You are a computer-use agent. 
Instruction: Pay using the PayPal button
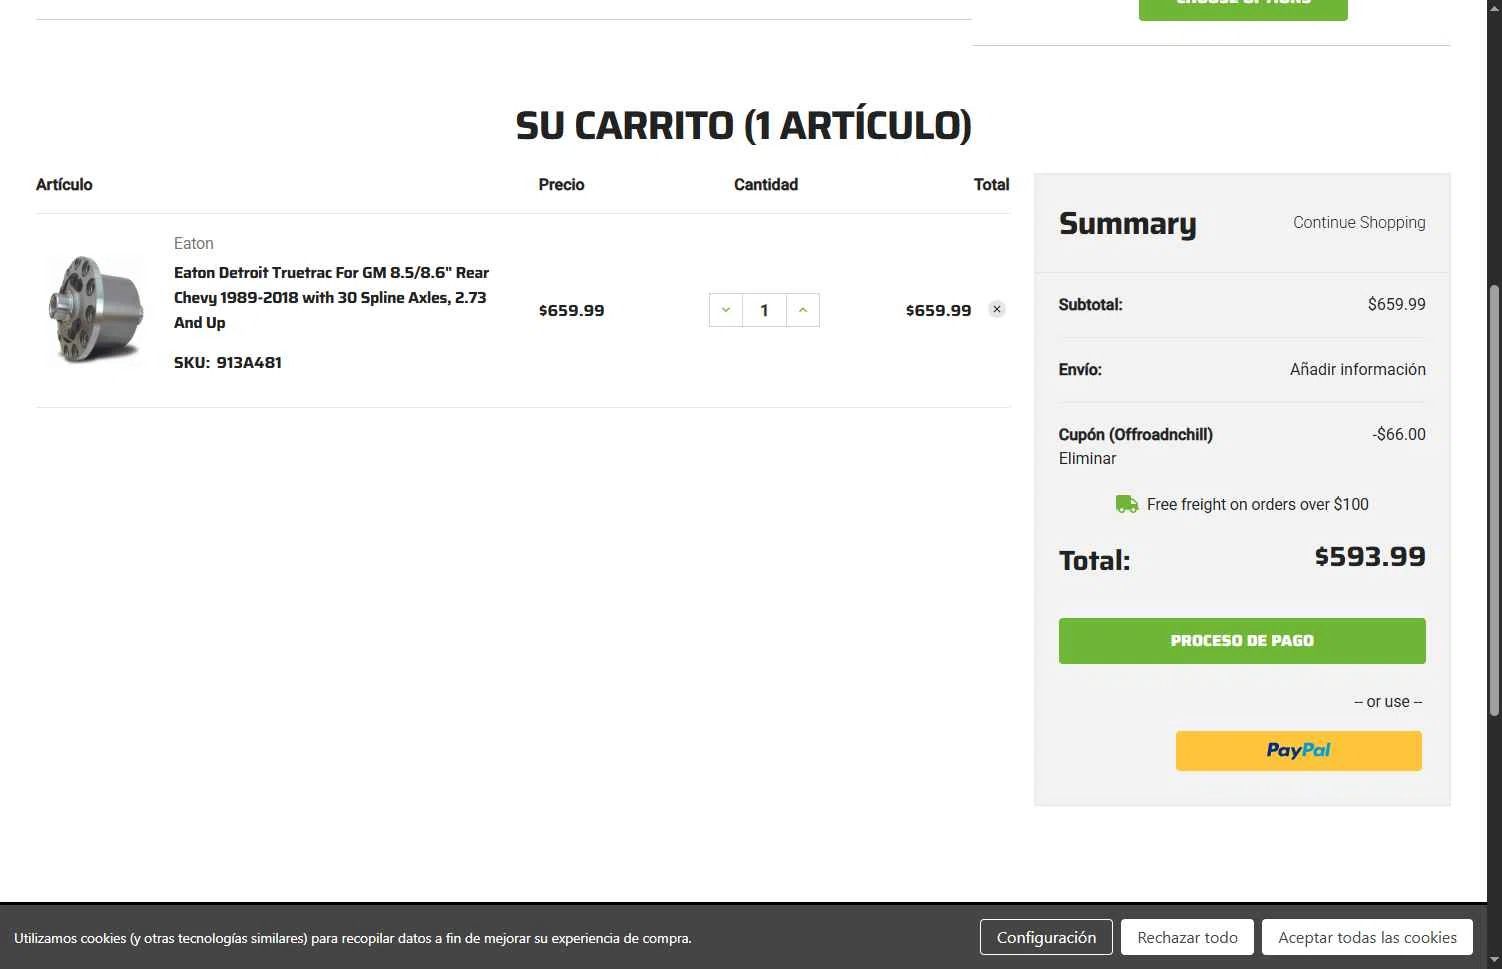point(1298,751)
